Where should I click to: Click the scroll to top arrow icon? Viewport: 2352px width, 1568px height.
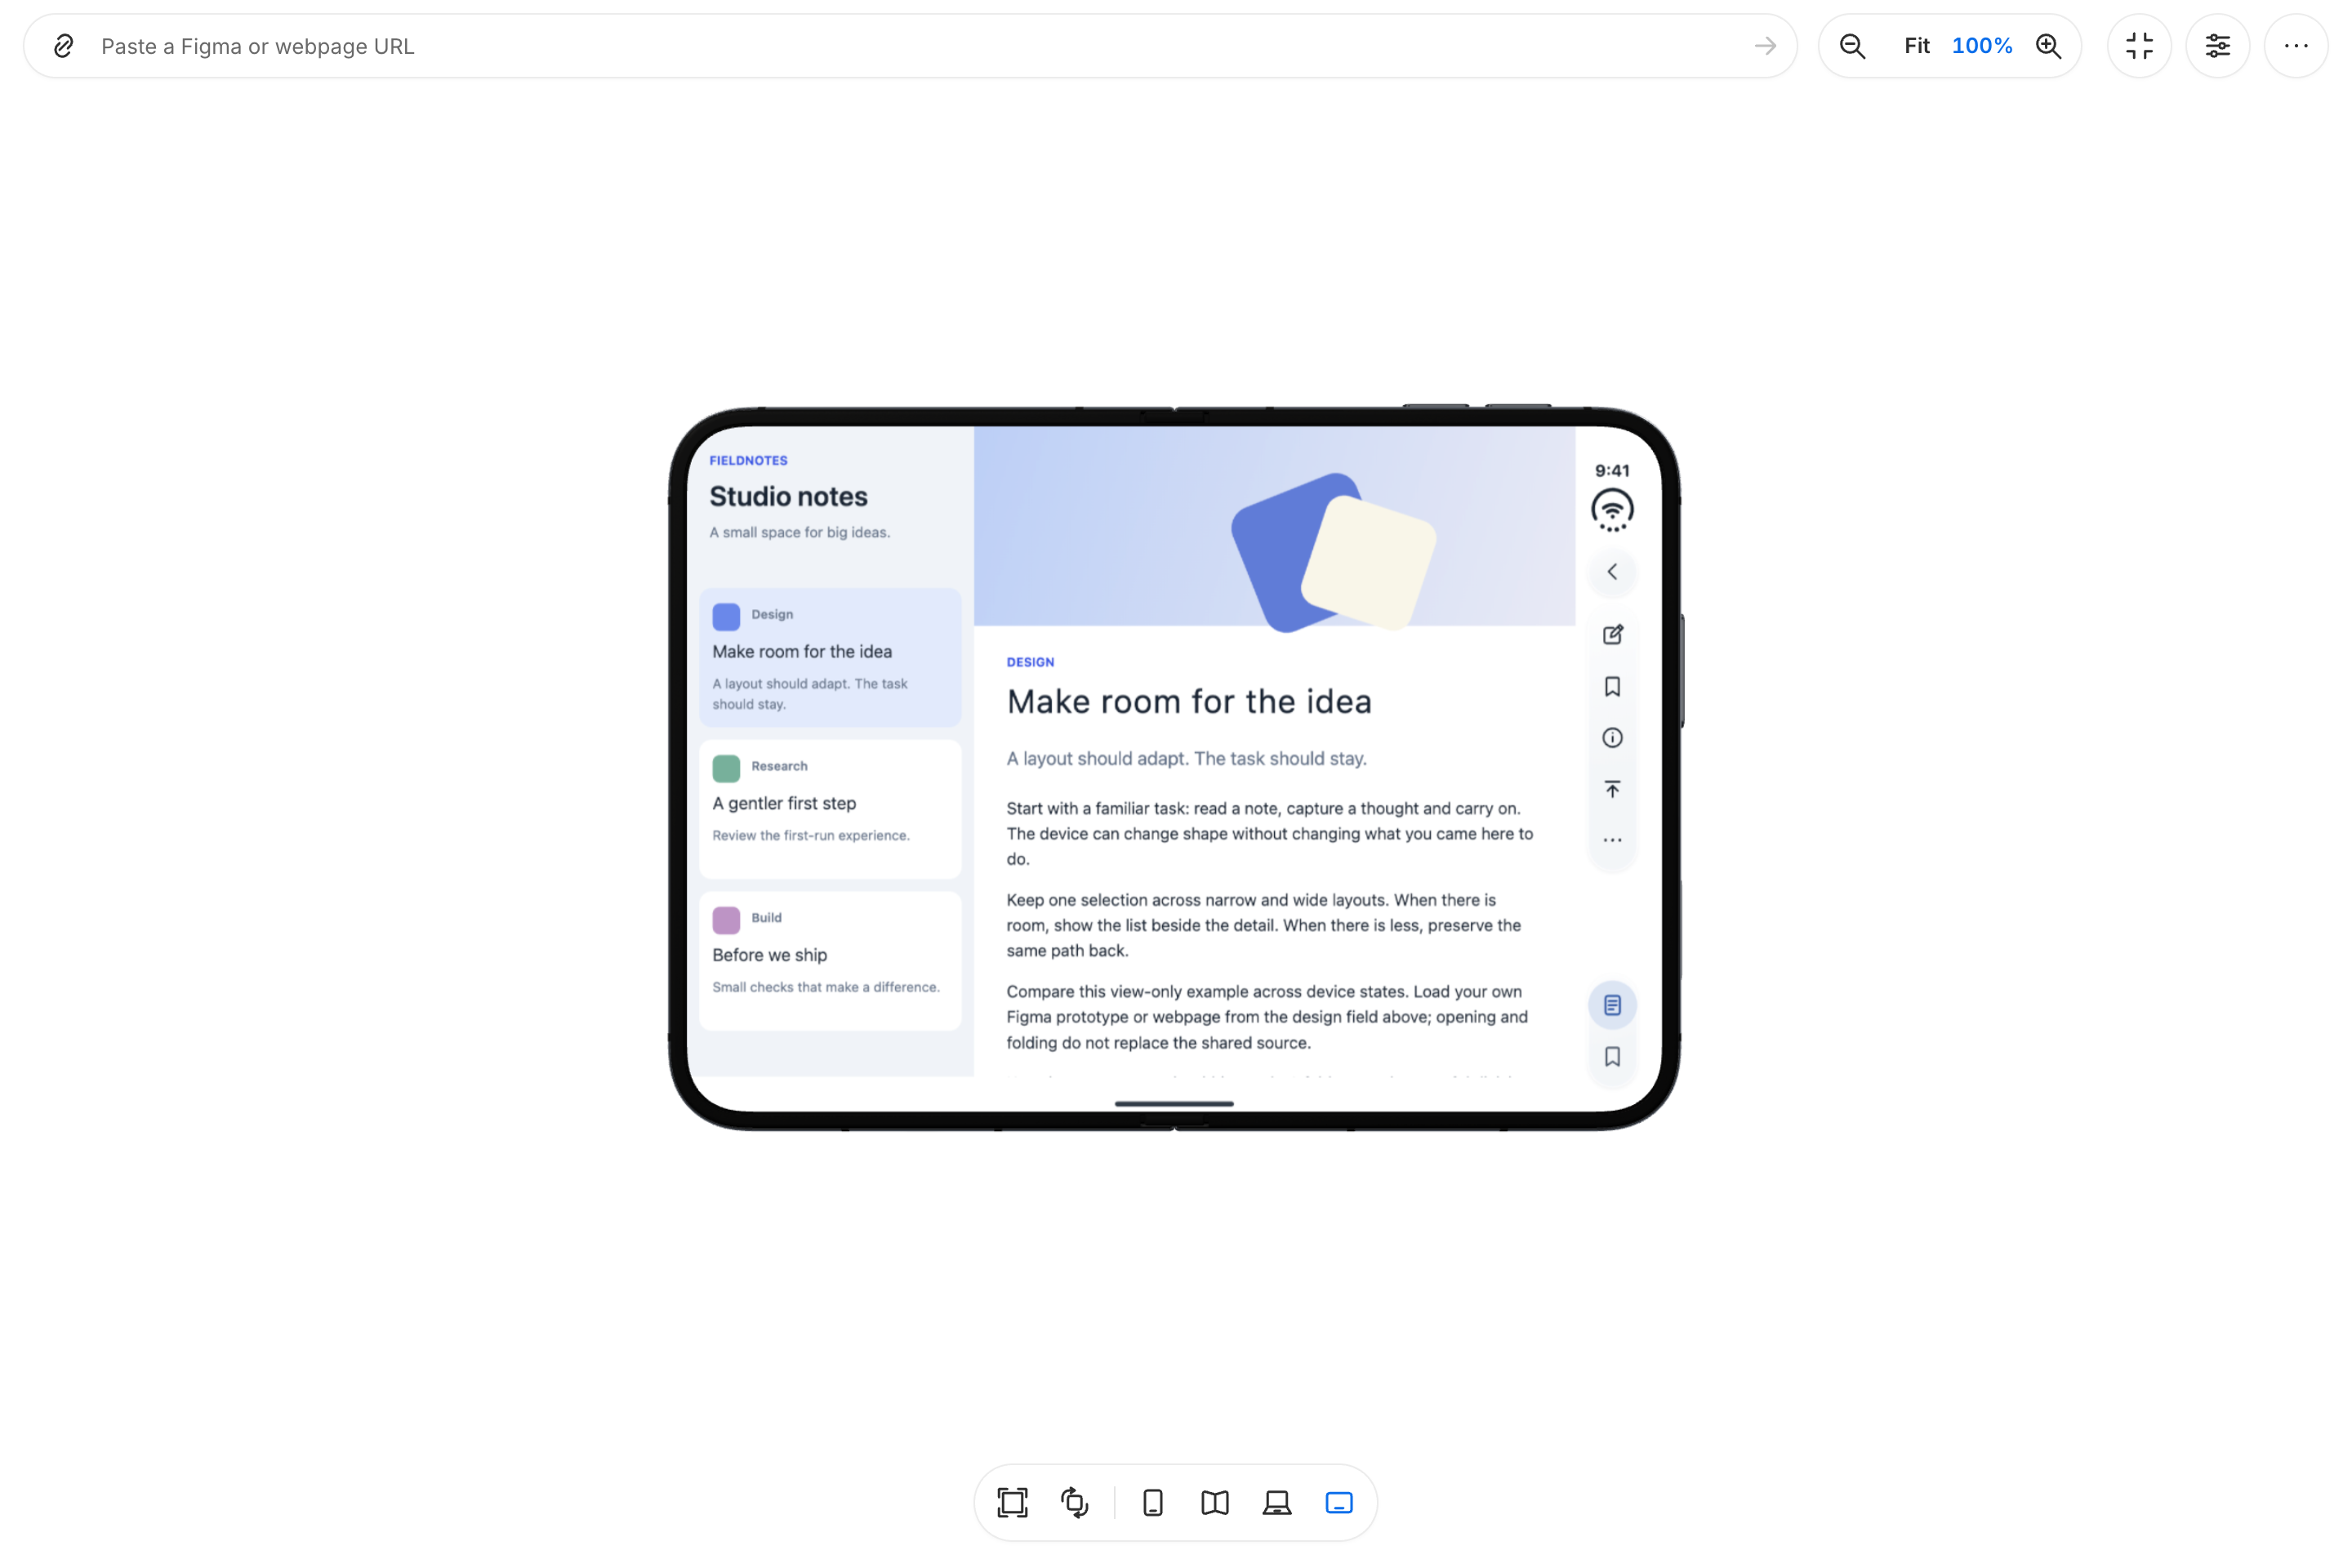pyautogui.click(x=1612, y=789)
